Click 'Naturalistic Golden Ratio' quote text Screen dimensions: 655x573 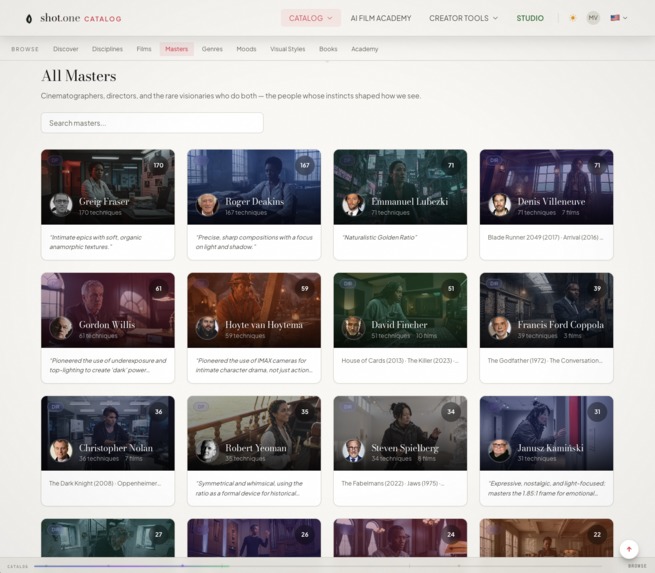coord(379,237)
